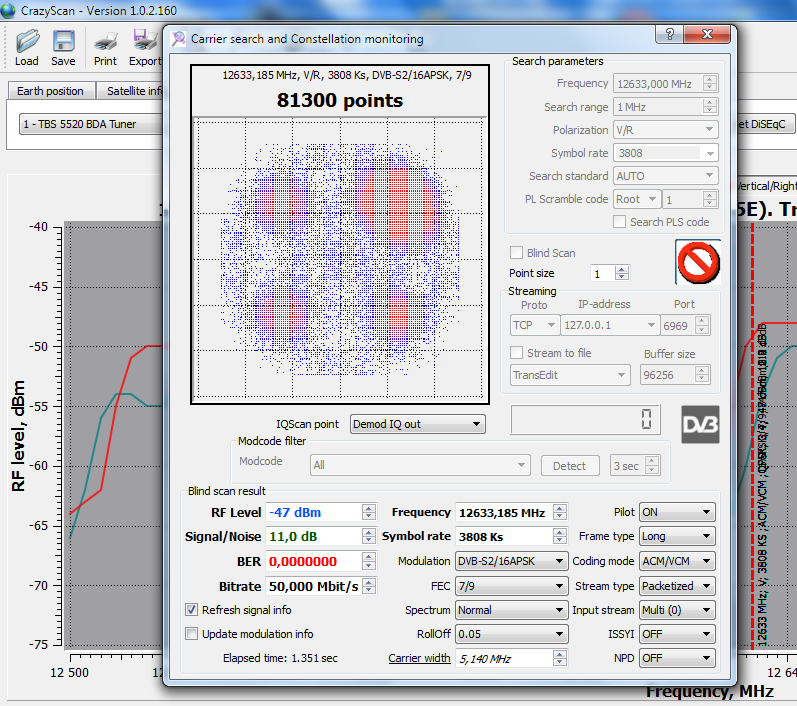
Task: Click the DVB logo icon
Action: pos(700,424)
